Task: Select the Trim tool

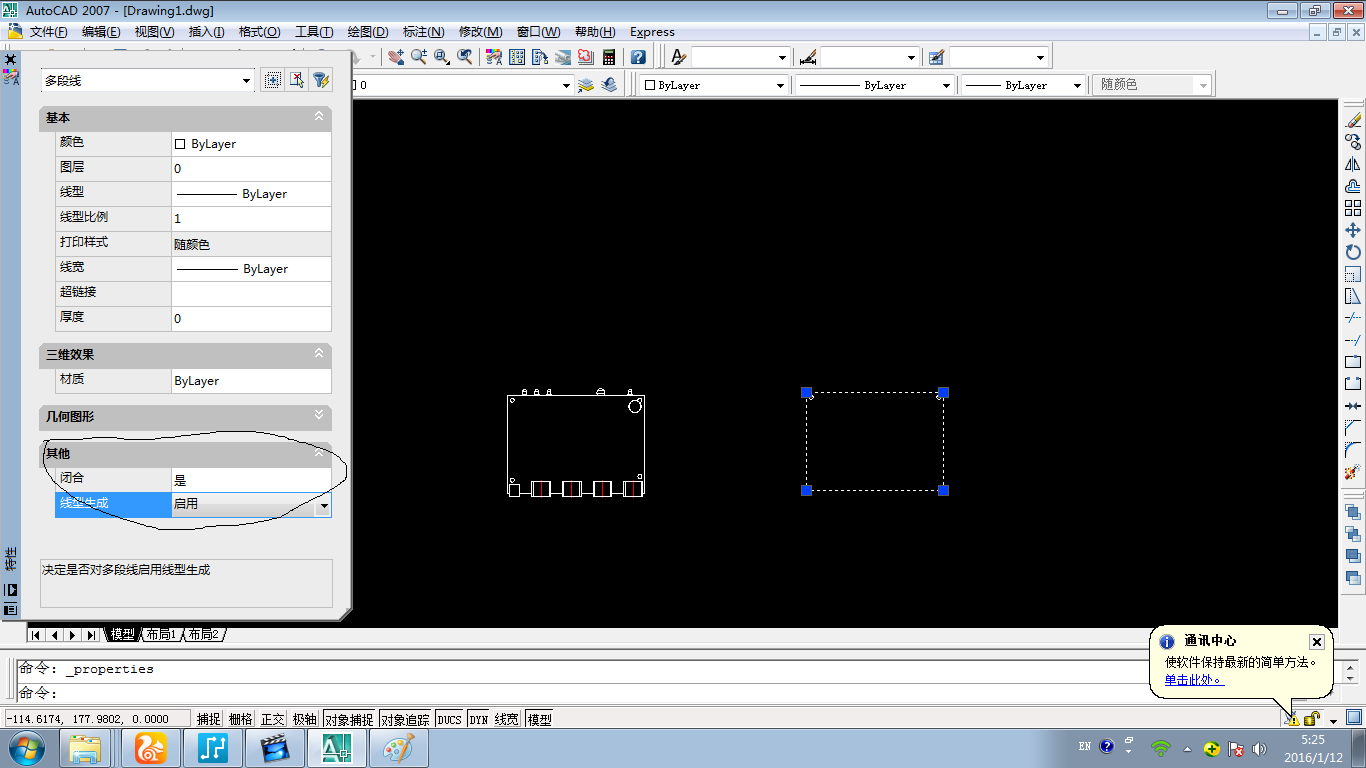Action: tap(1353, 318)
